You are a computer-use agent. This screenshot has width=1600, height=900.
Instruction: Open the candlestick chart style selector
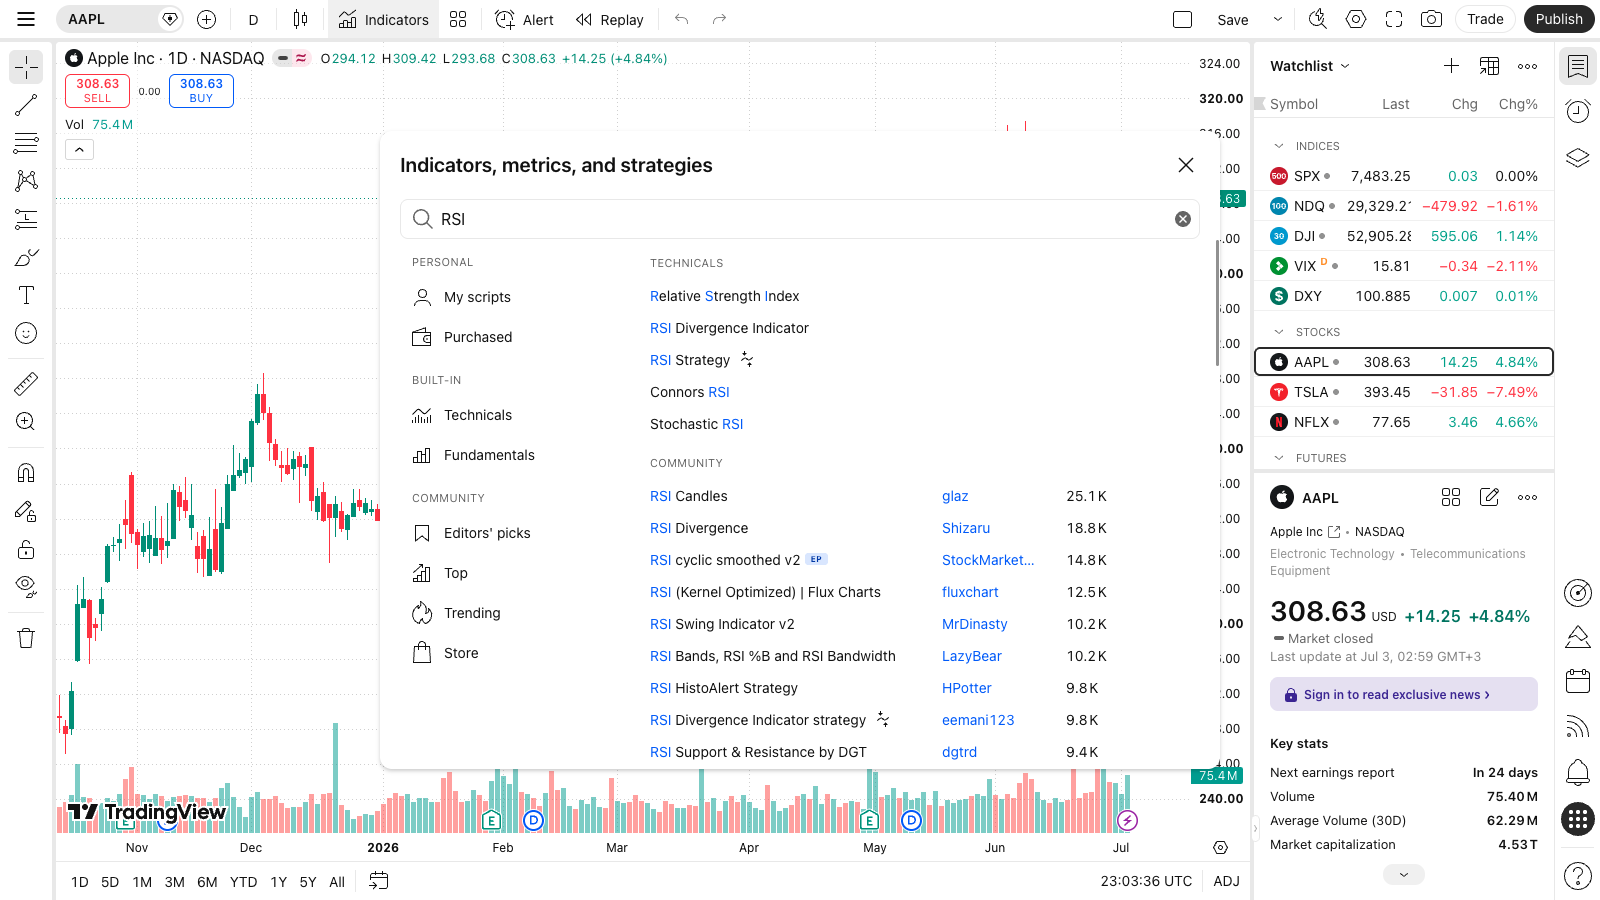tap(300, 19)
